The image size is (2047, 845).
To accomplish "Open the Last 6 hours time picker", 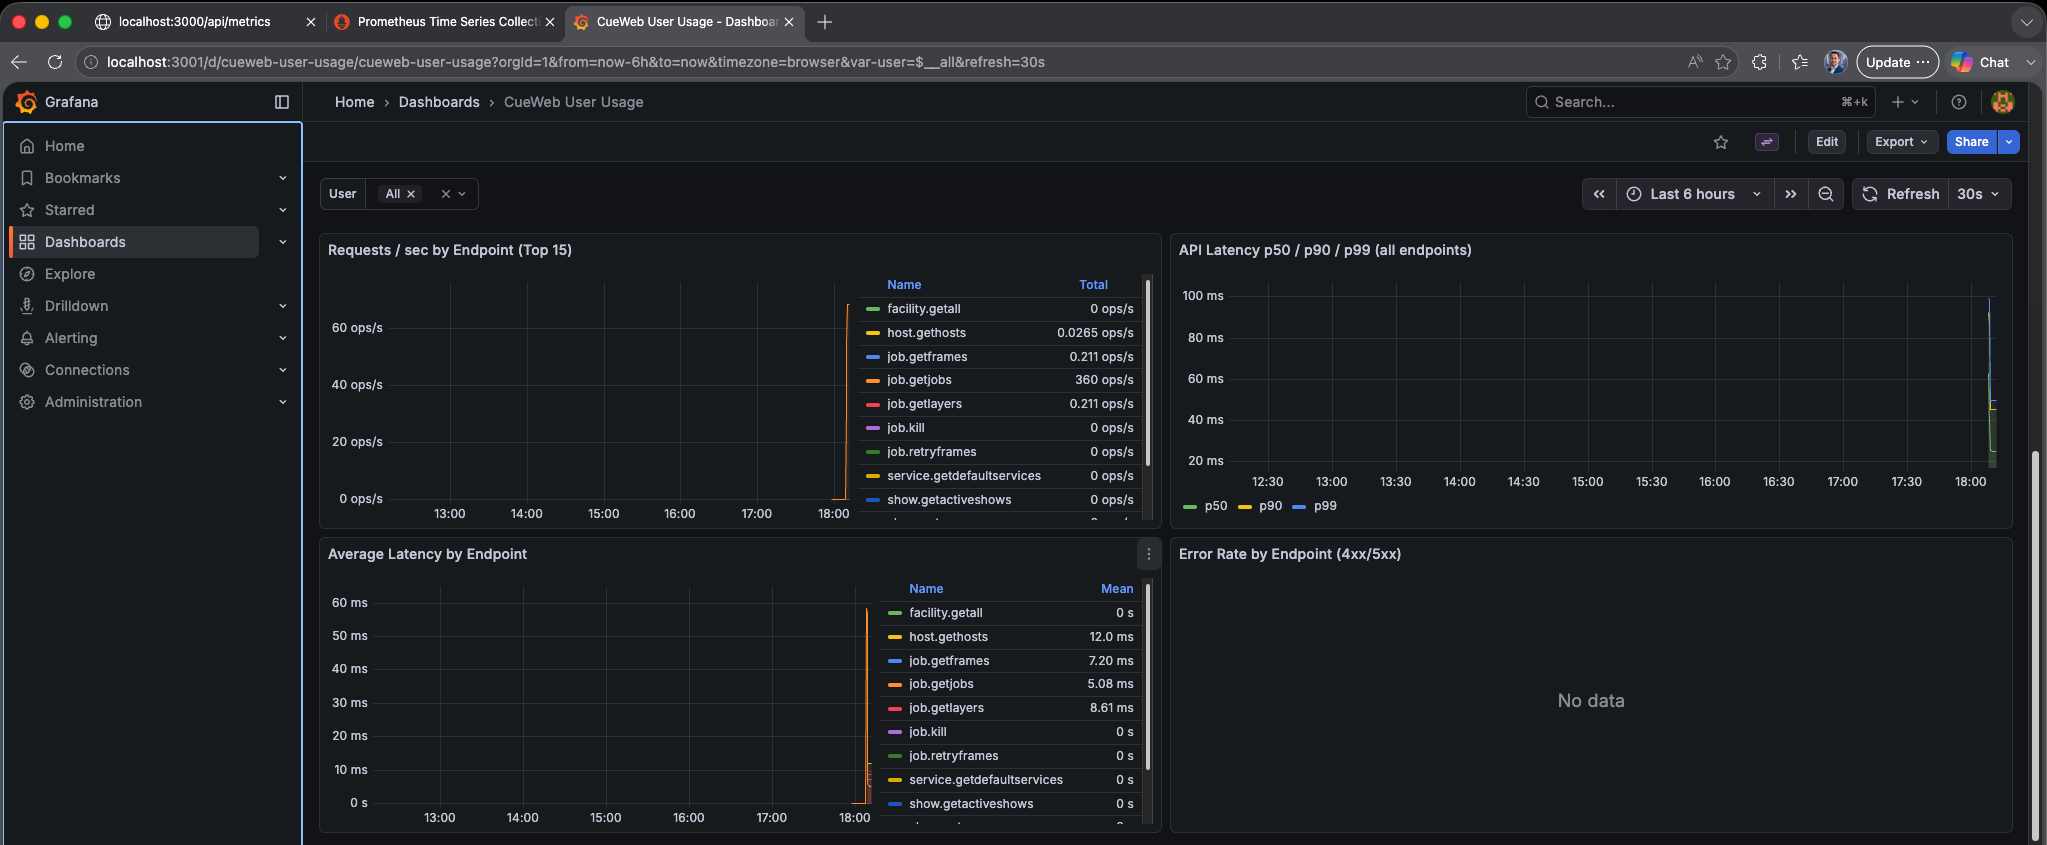I will (1695, 194).
